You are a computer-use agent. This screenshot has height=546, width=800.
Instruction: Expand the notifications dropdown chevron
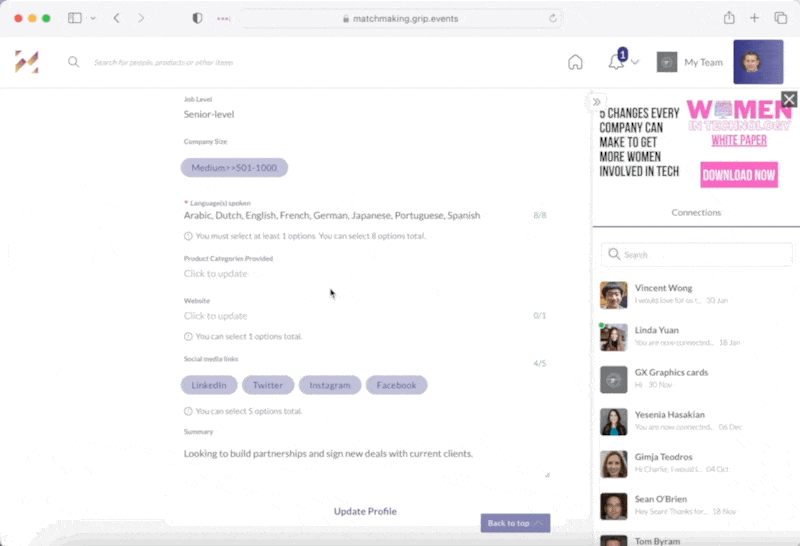tap(635, 63)
